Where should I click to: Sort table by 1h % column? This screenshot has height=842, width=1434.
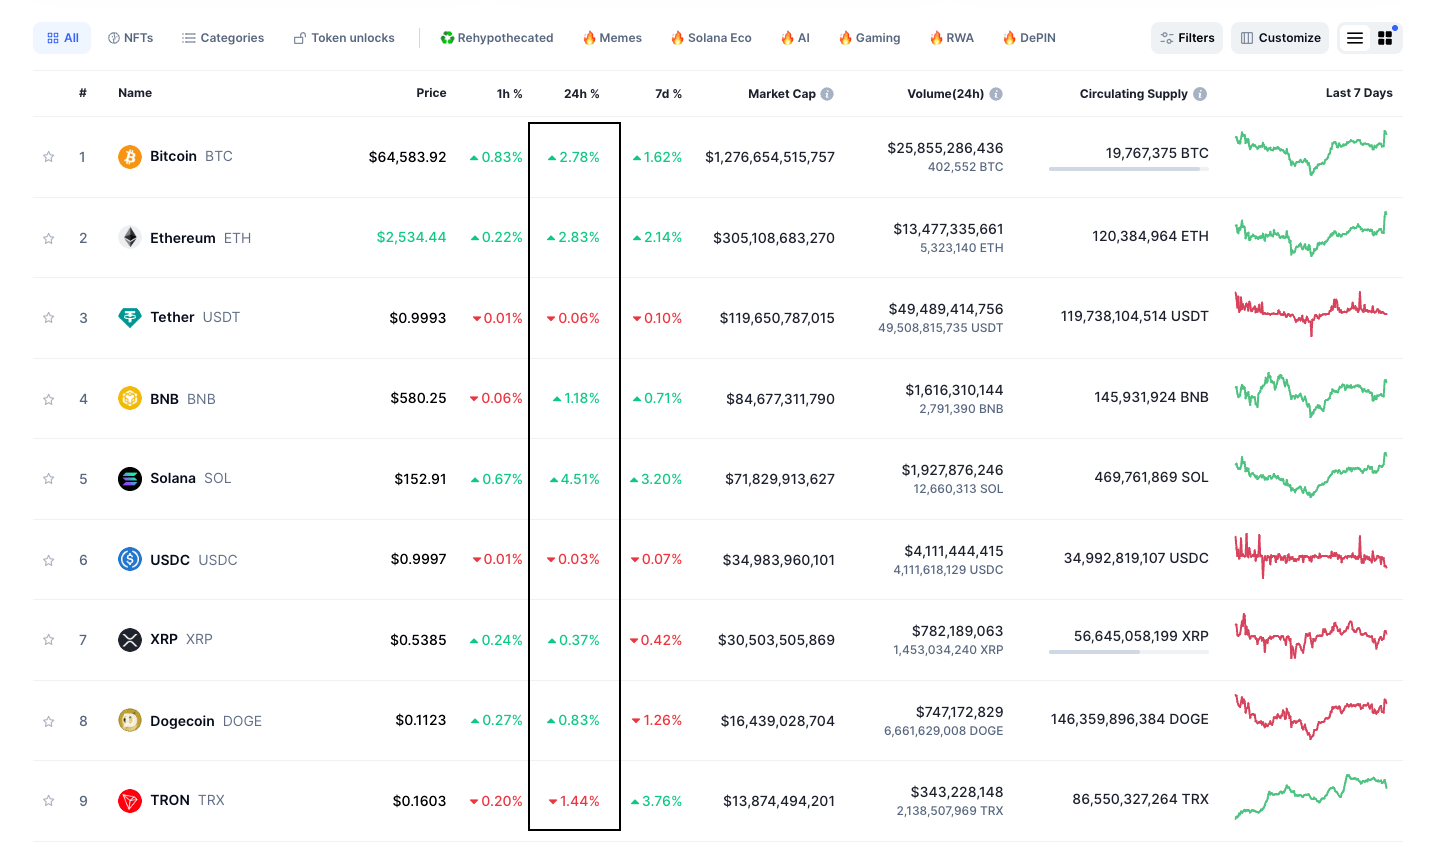(510, 94)
